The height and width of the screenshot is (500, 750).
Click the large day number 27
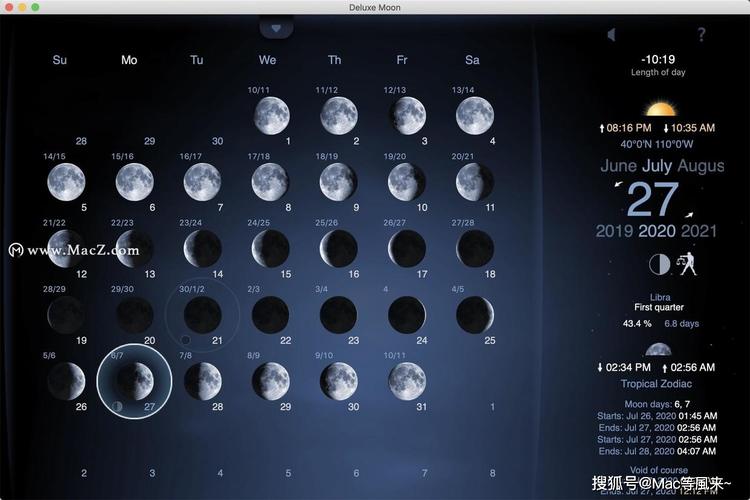[652, 200]
